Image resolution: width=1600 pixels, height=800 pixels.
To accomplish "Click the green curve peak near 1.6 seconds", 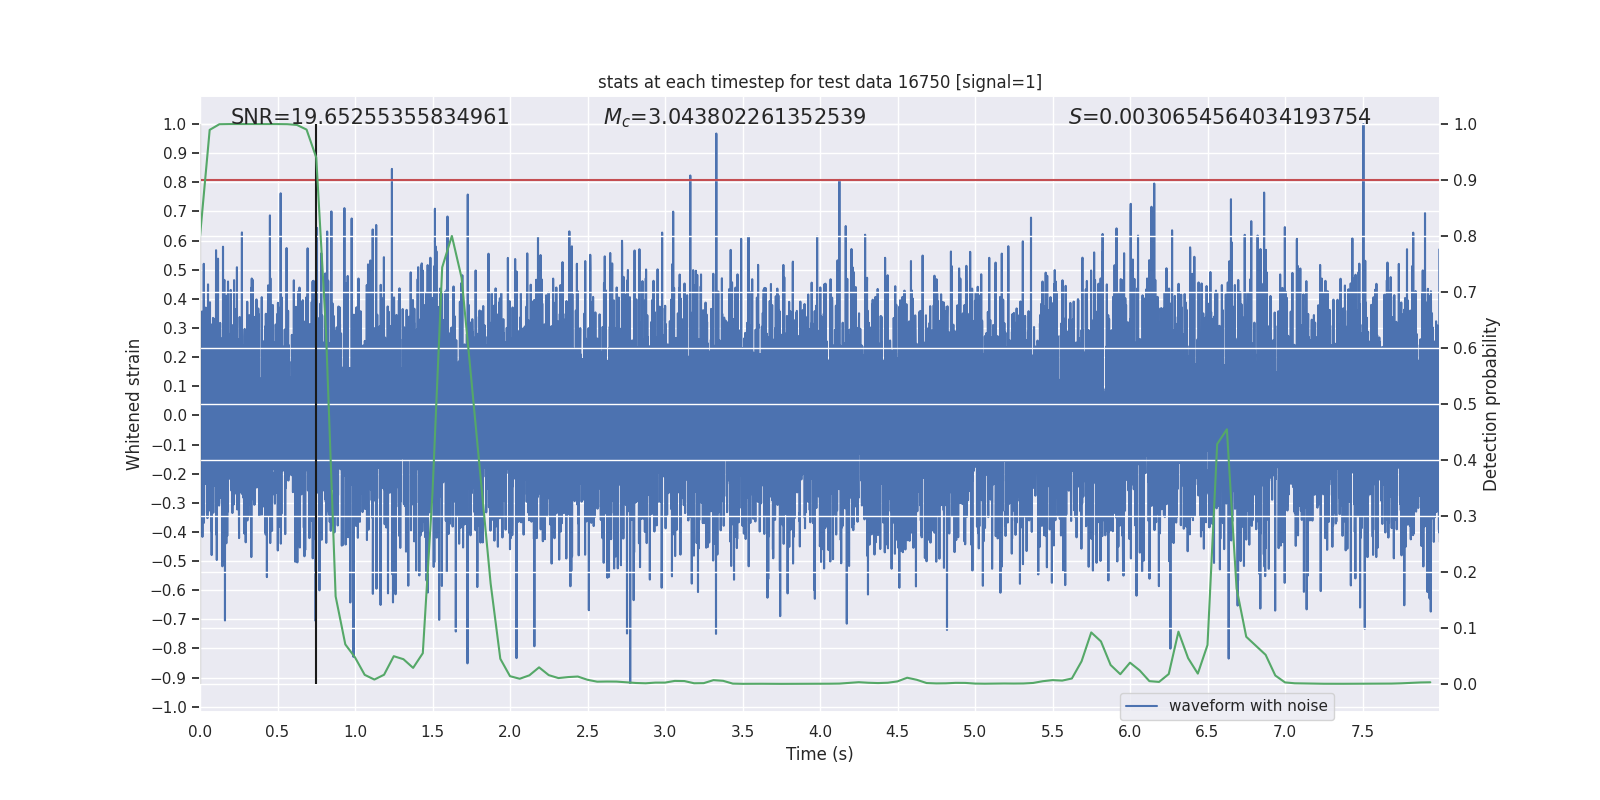I will pos(452,237).
